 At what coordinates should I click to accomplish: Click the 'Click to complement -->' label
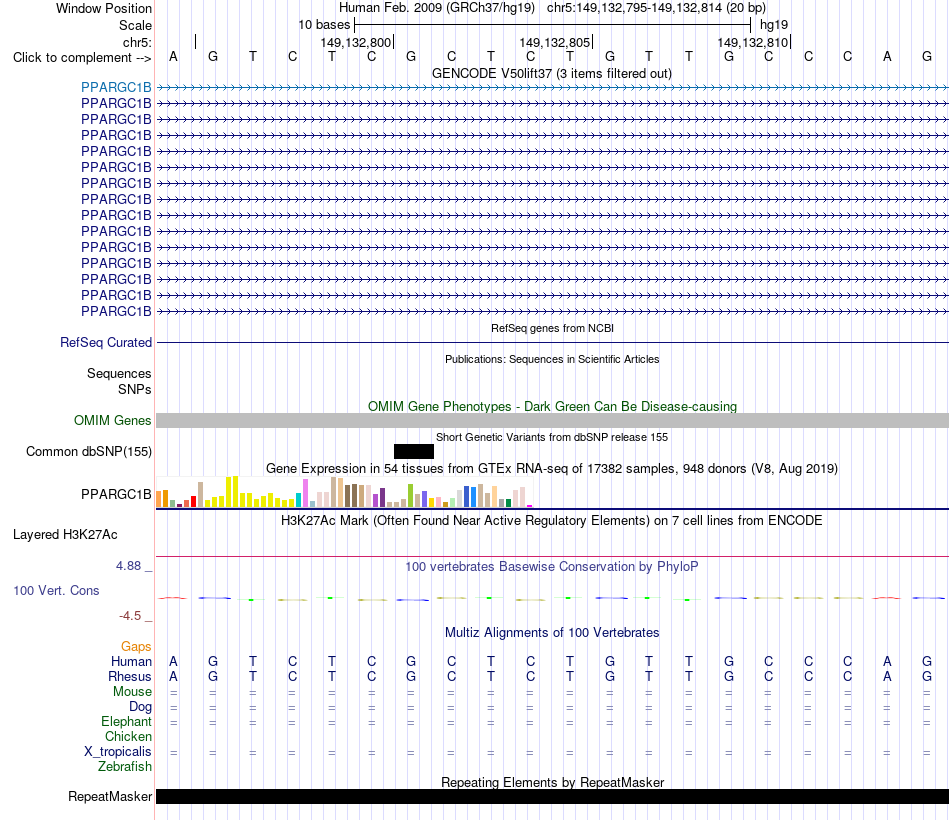click(82, 58)
